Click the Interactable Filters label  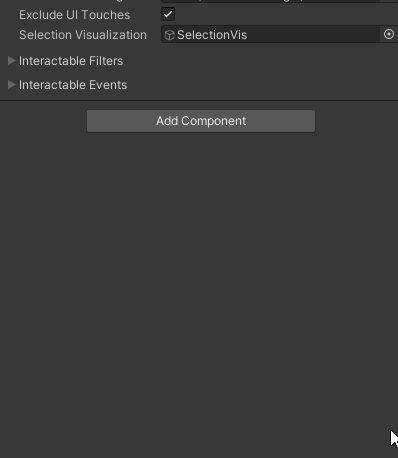coord(71,61)
